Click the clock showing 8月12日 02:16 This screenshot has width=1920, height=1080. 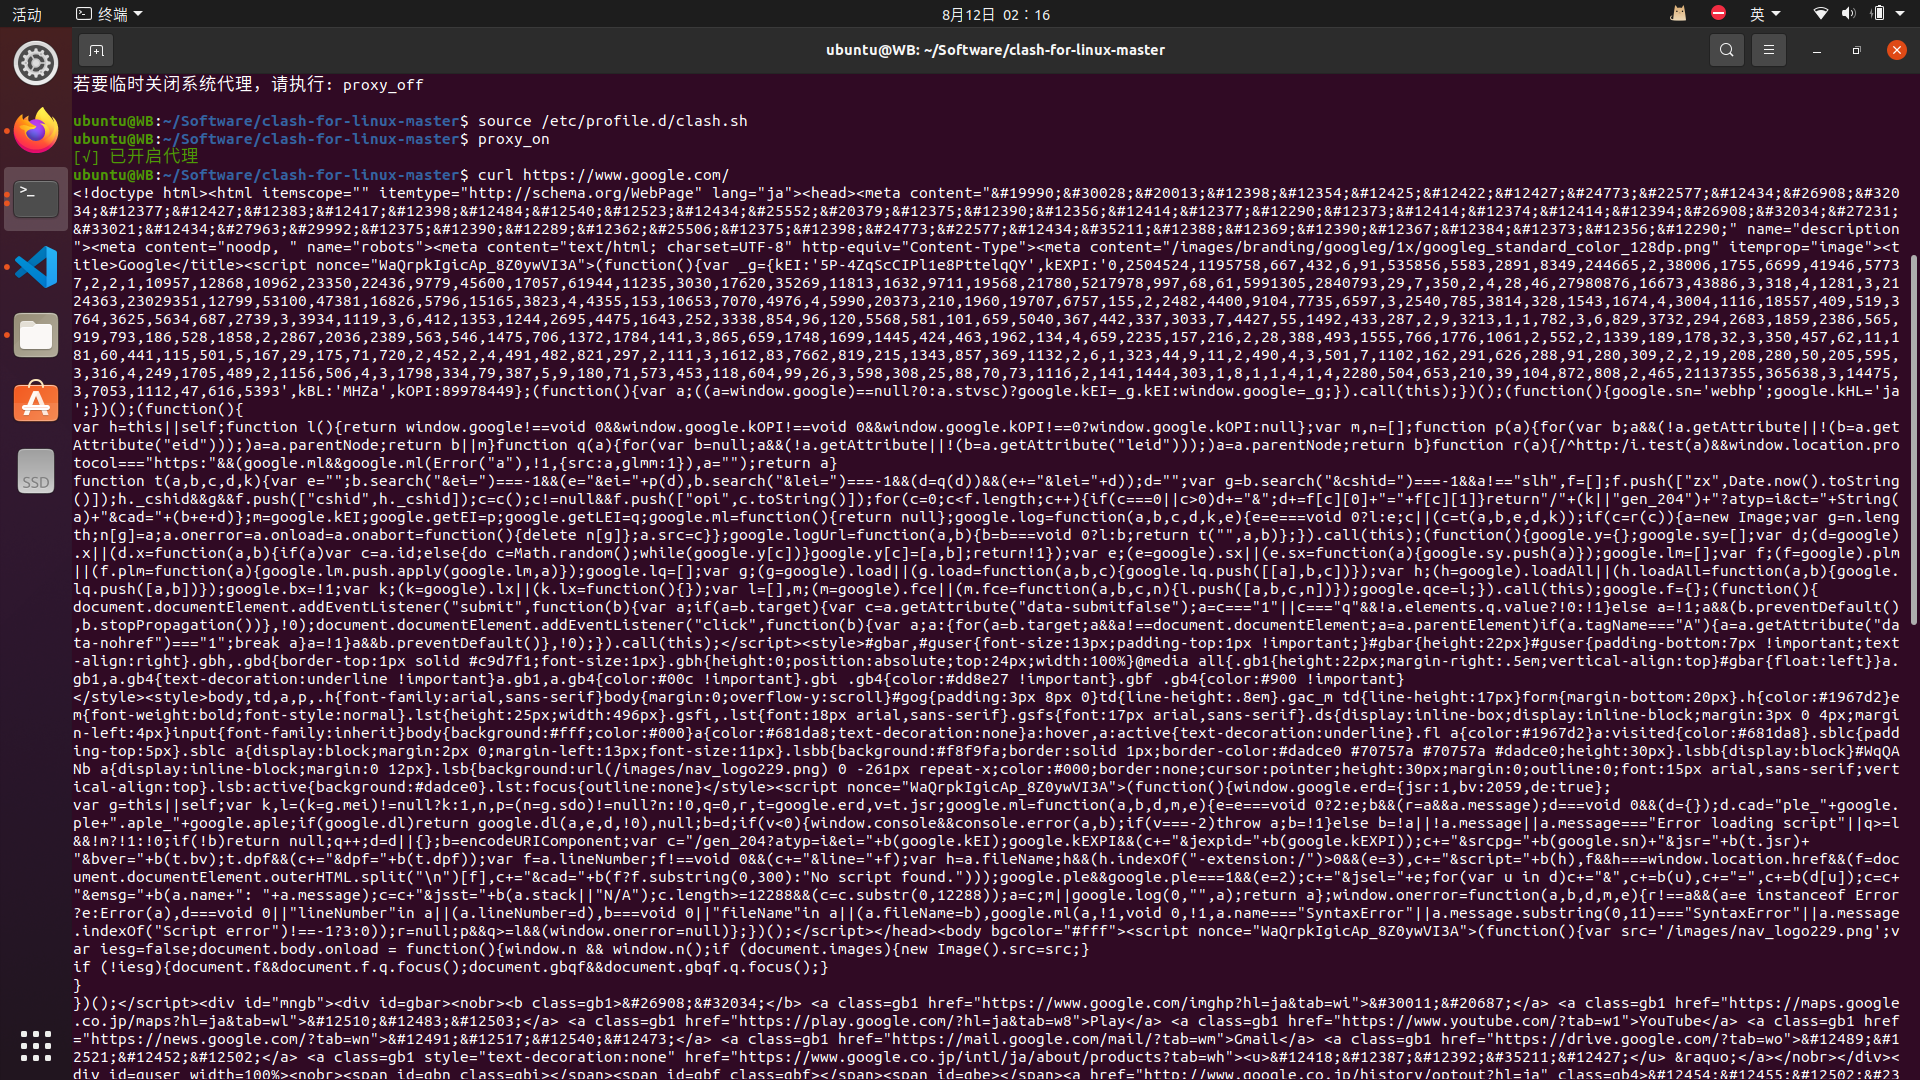click(995, 14)
